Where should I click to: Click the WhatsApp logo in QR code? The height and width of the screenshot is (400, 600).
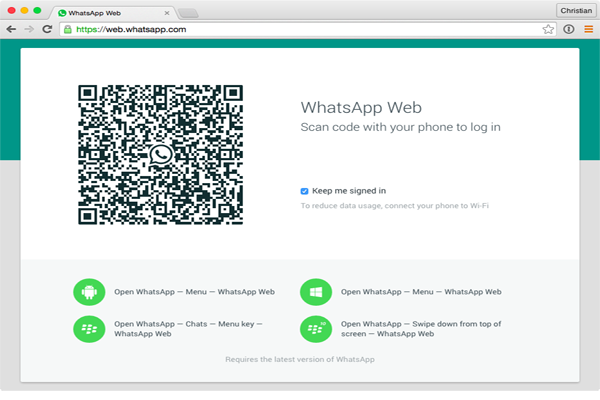tap(161, 155)
